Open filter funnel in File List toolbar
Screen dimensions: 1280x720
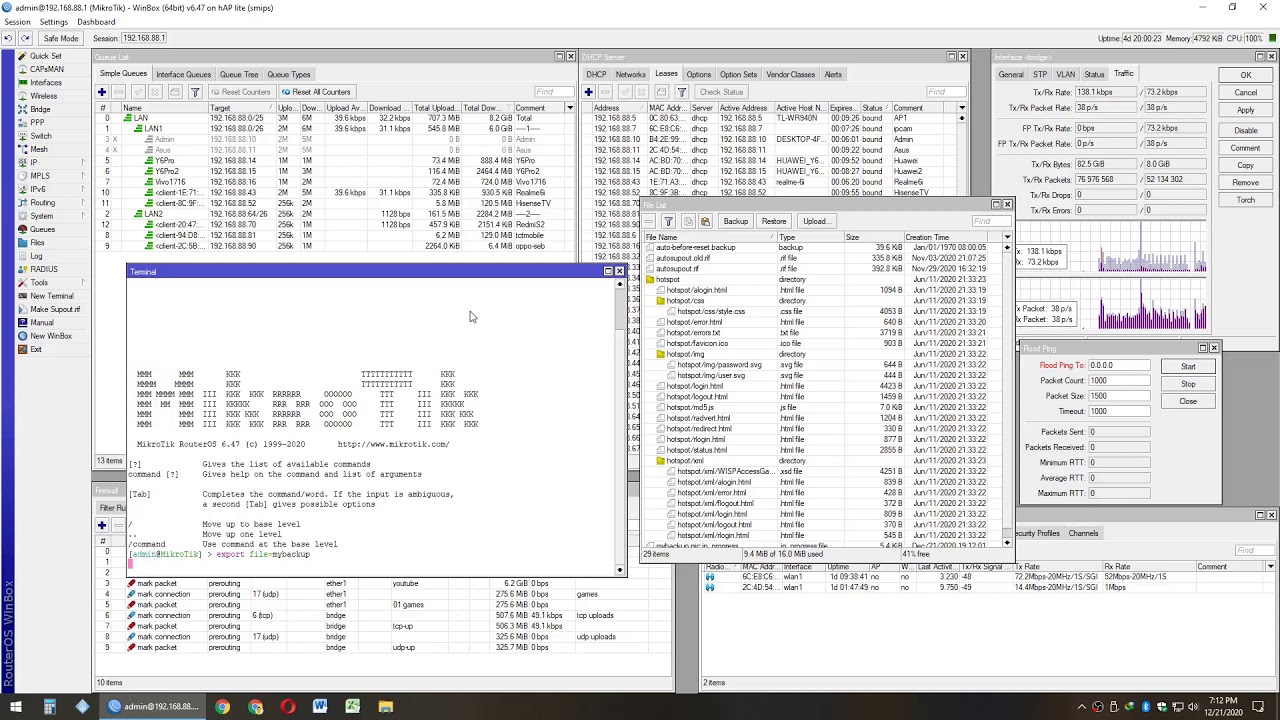[668, 221]
